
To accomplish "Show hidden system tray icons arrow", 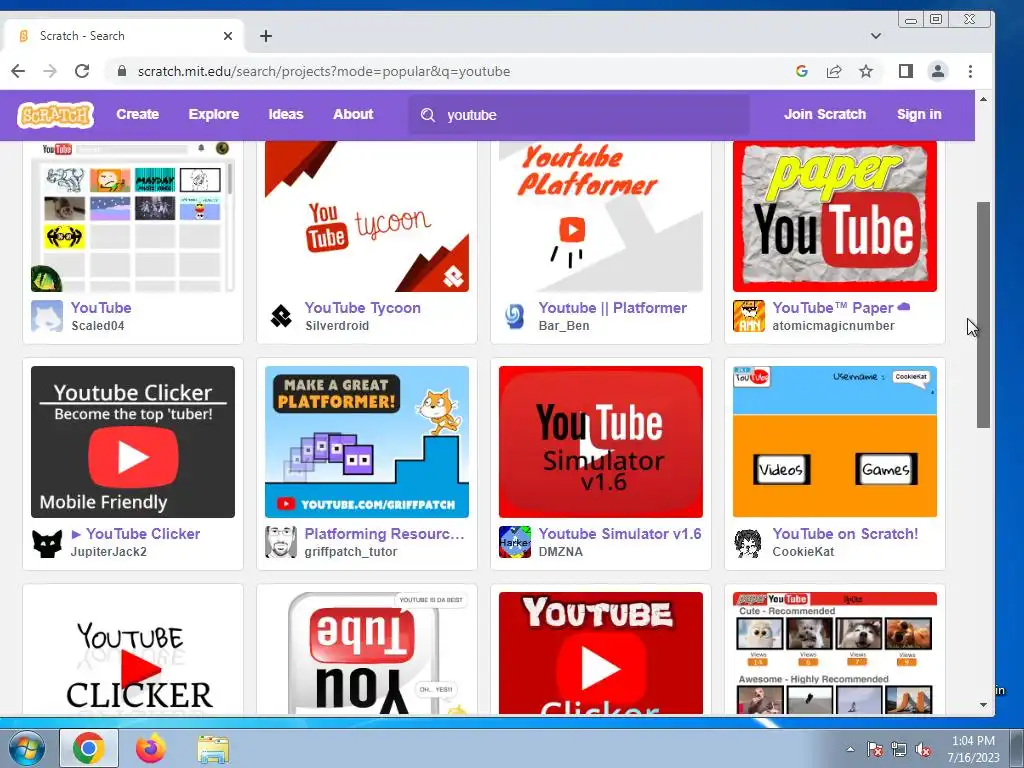I will [x=850, y=749].
